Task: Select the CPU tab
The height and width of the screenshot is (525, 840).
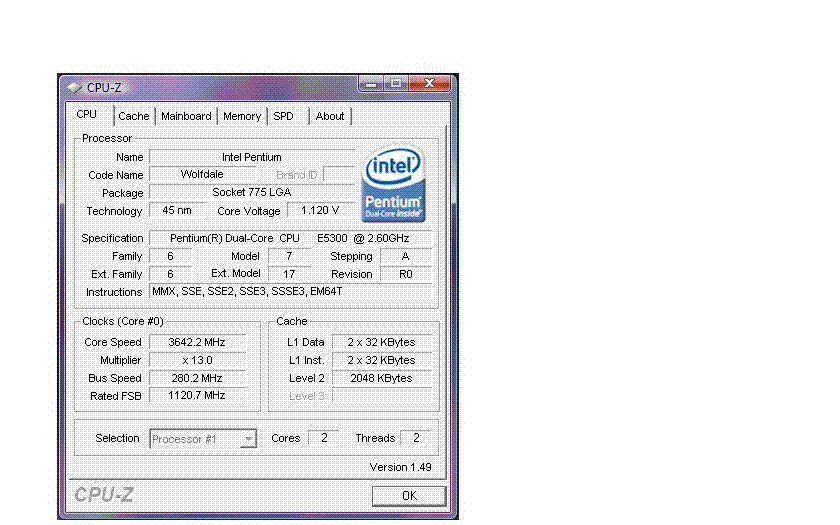Action: (x=87, y=115)
